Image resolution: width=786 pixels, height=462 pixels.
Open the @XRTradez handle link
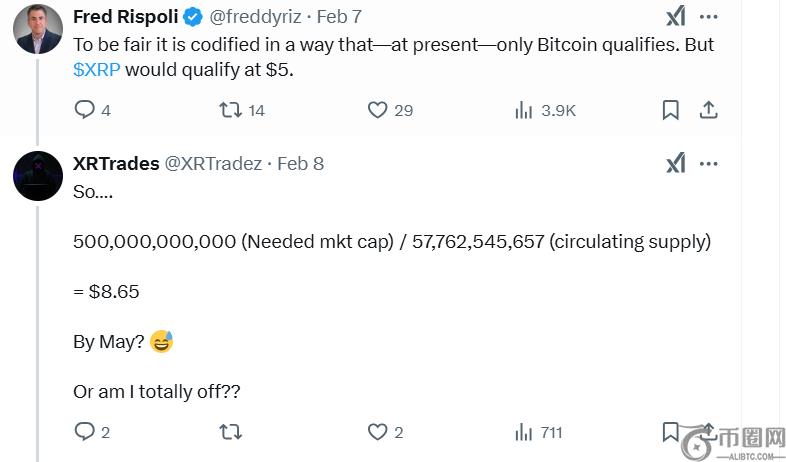pos(213,163)
